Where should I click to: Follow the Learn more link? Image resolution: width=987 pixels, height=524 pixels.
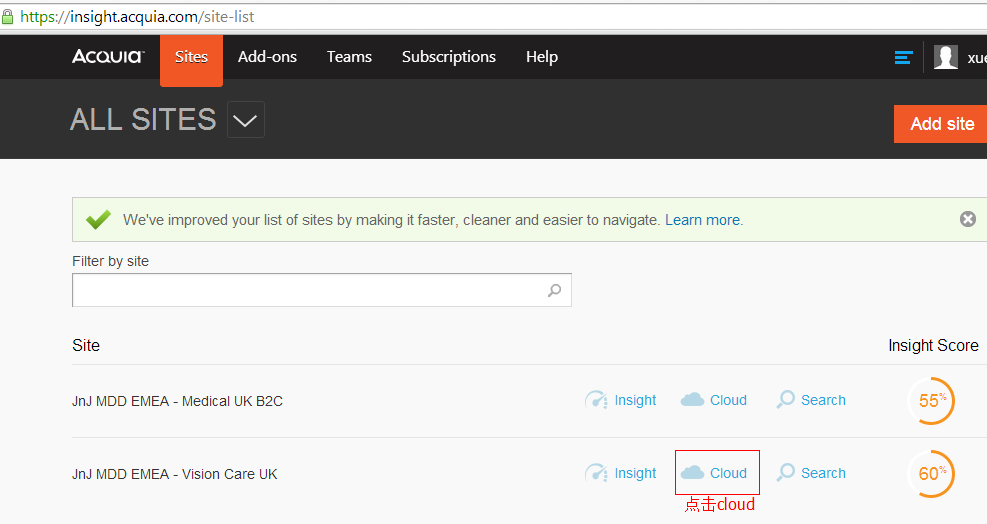702,220
